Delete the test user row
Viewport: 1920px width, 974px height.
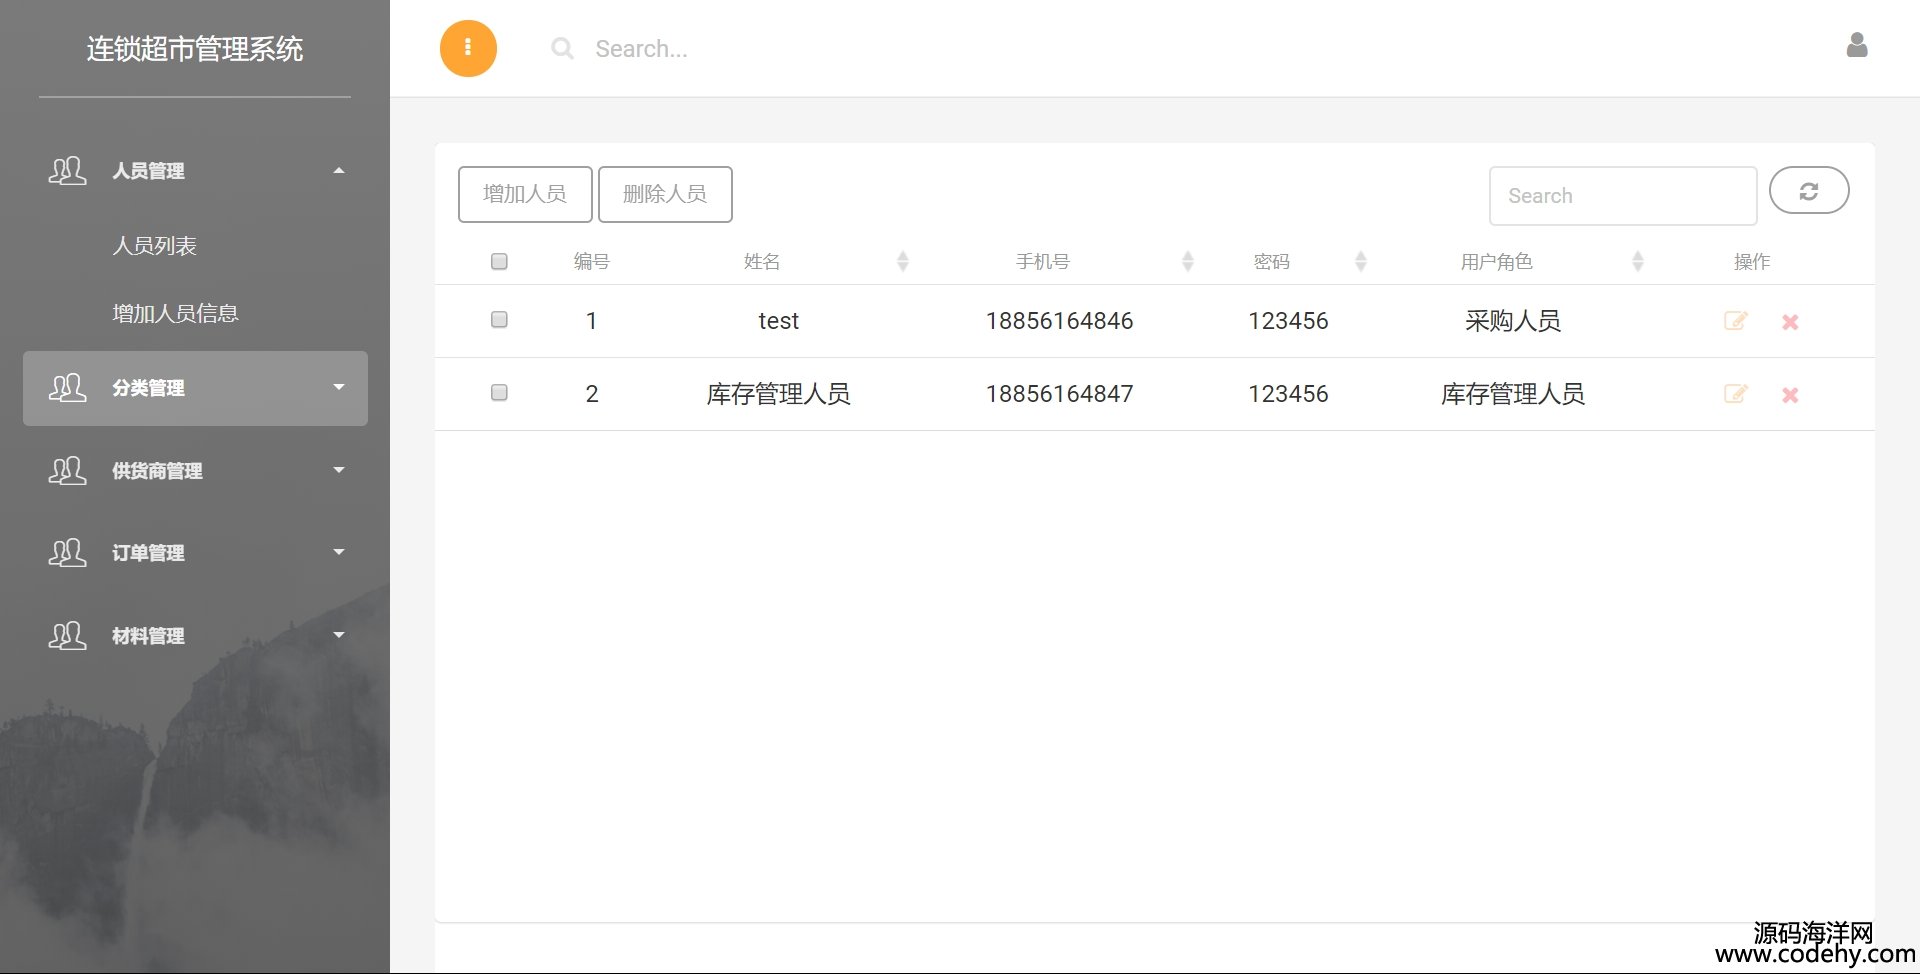point(1790,322)
